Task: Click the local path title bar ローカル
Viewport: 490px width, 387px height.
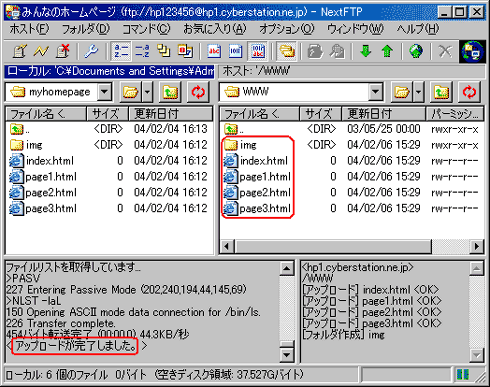Action: tap(109, 71)
